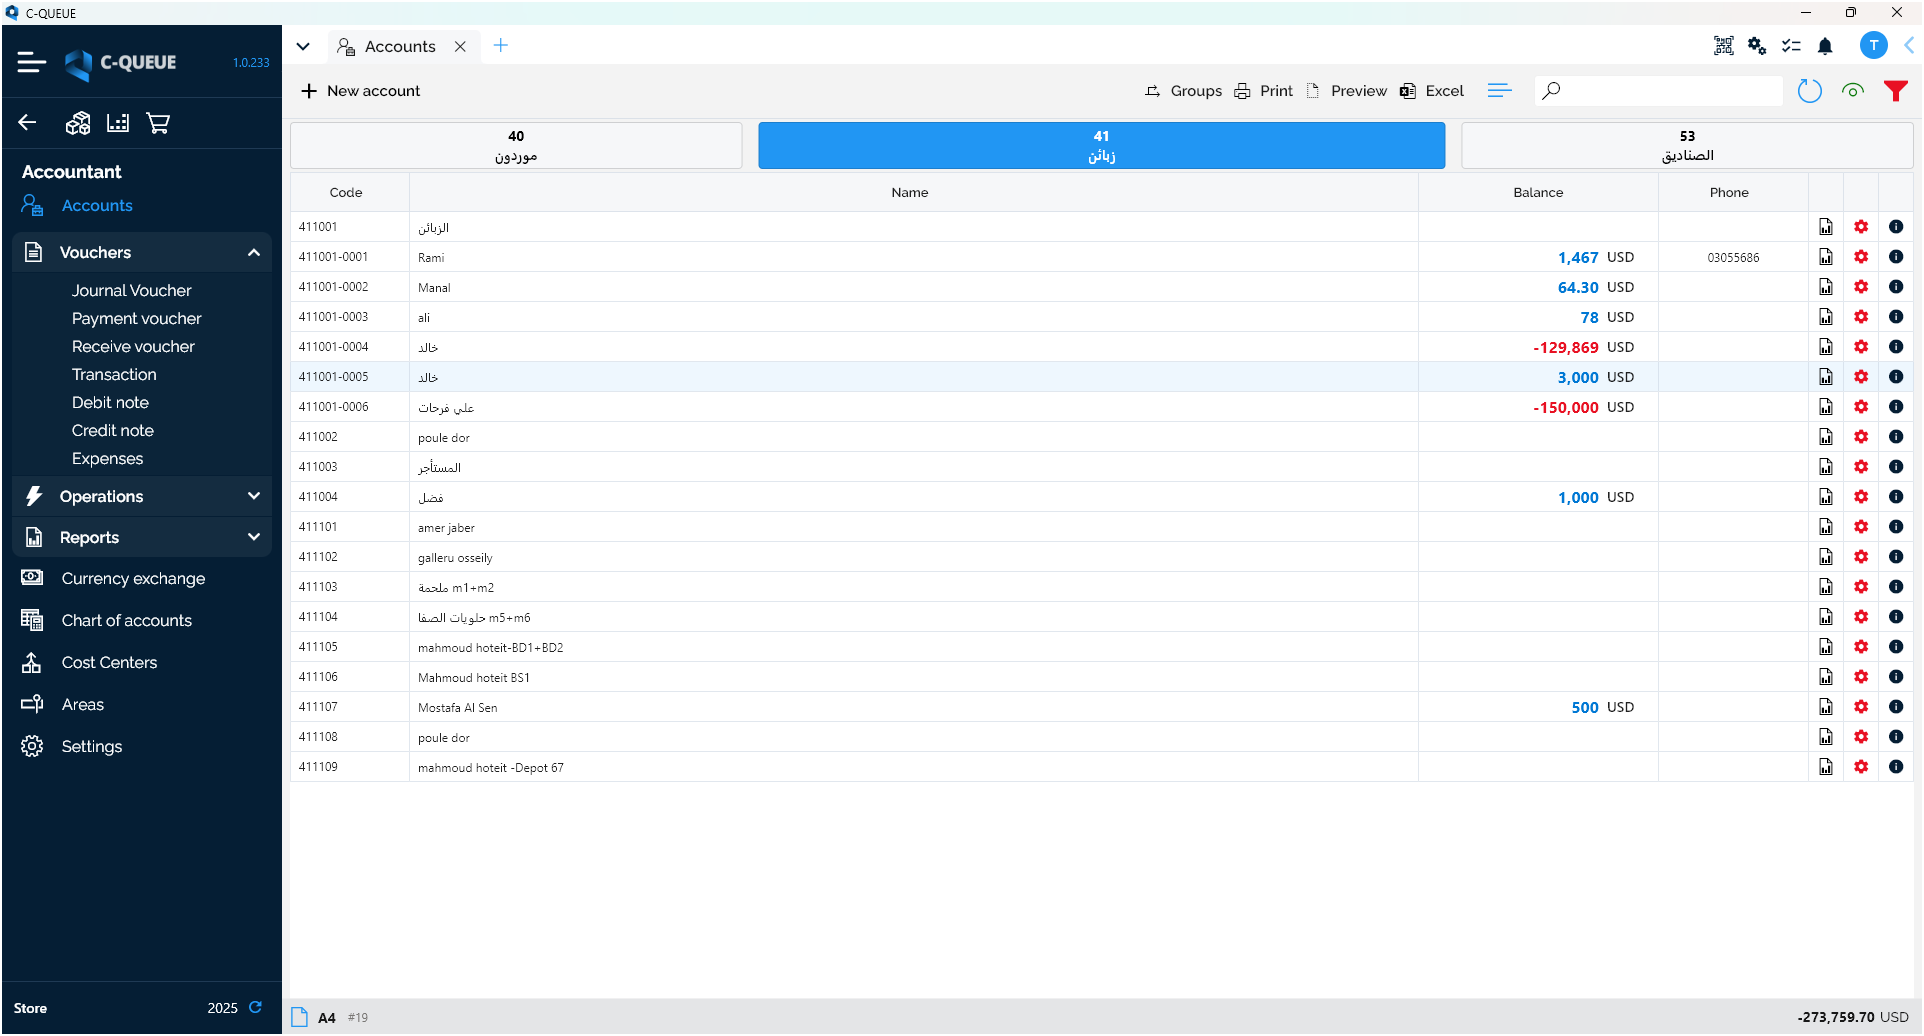
Task: Expand the Reports section
Action: tap(253, 537)
